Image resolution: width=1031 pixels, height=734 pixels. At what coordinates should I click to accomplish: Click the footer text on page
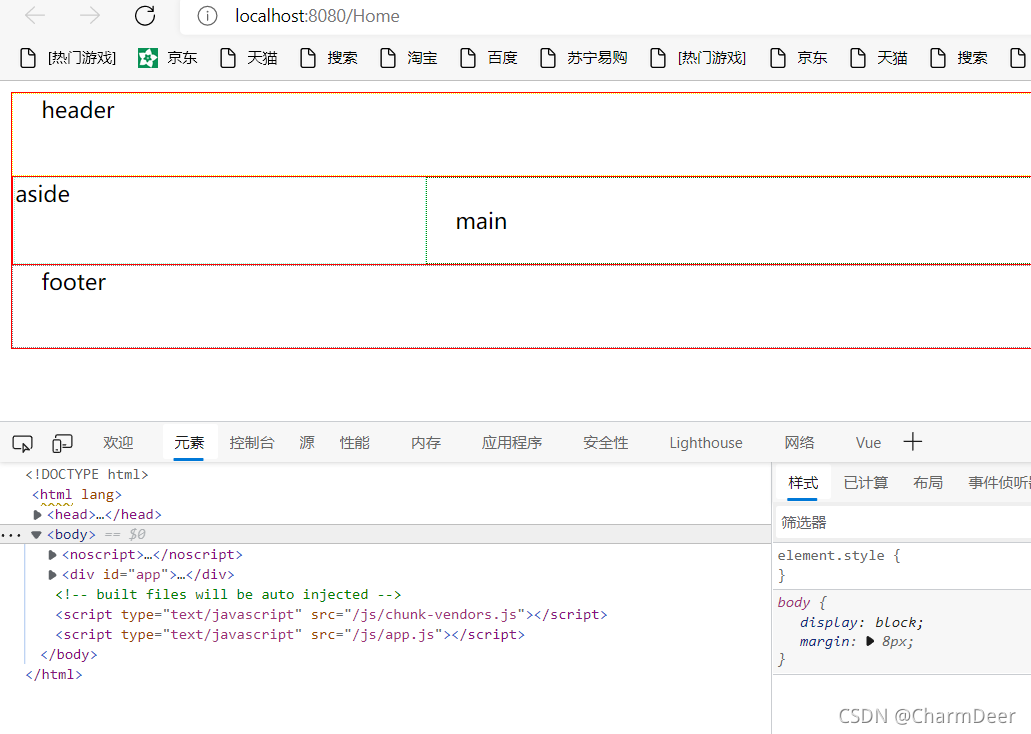(74, 282)
